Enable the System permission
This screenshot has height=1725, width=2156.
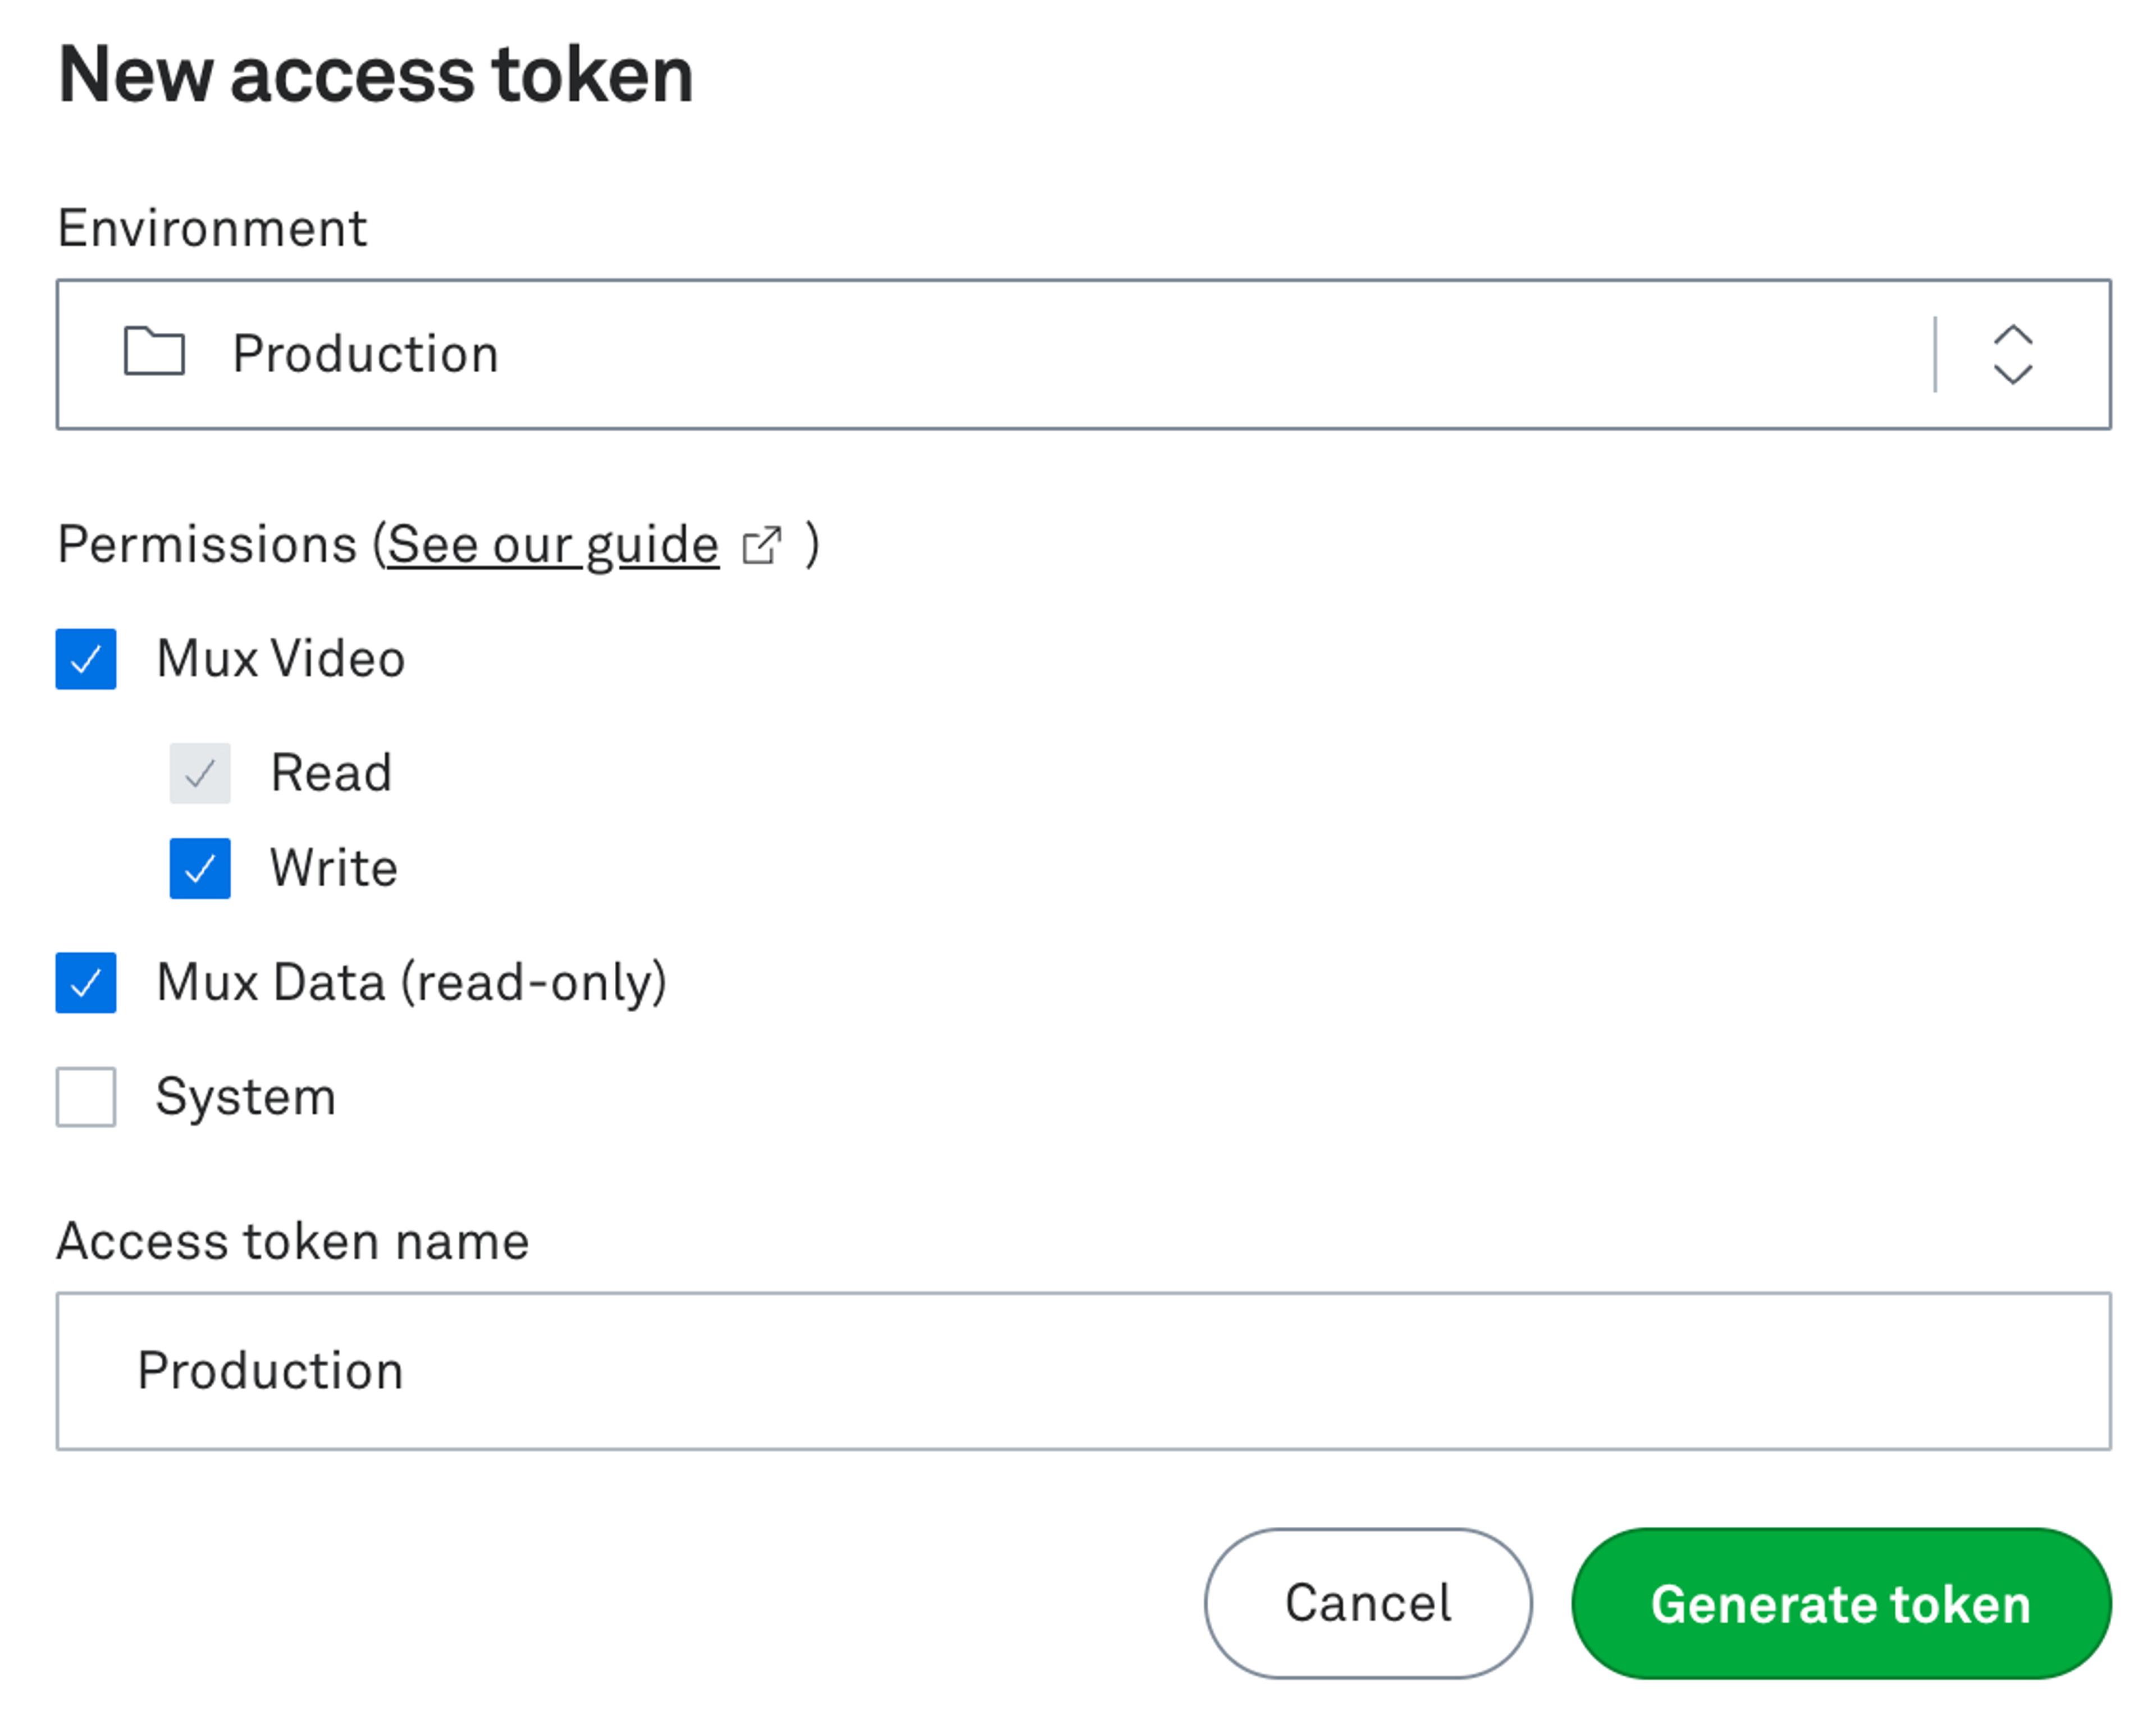(x=86, y=1096)
